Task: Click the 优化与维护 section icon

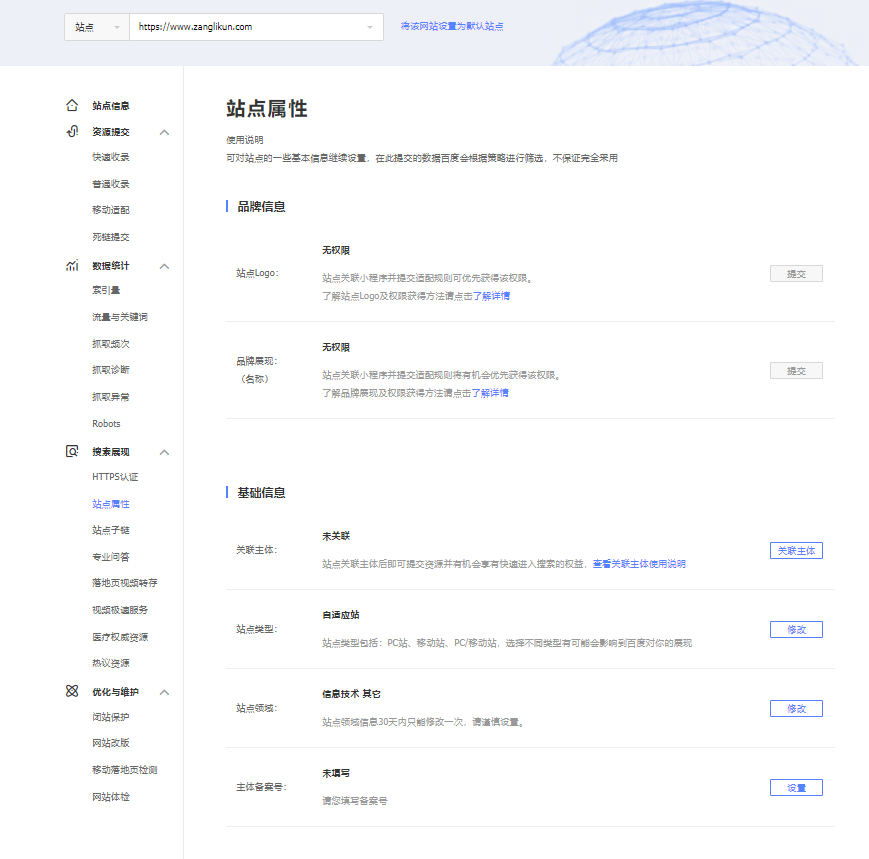Action: (x=72, y=691)
